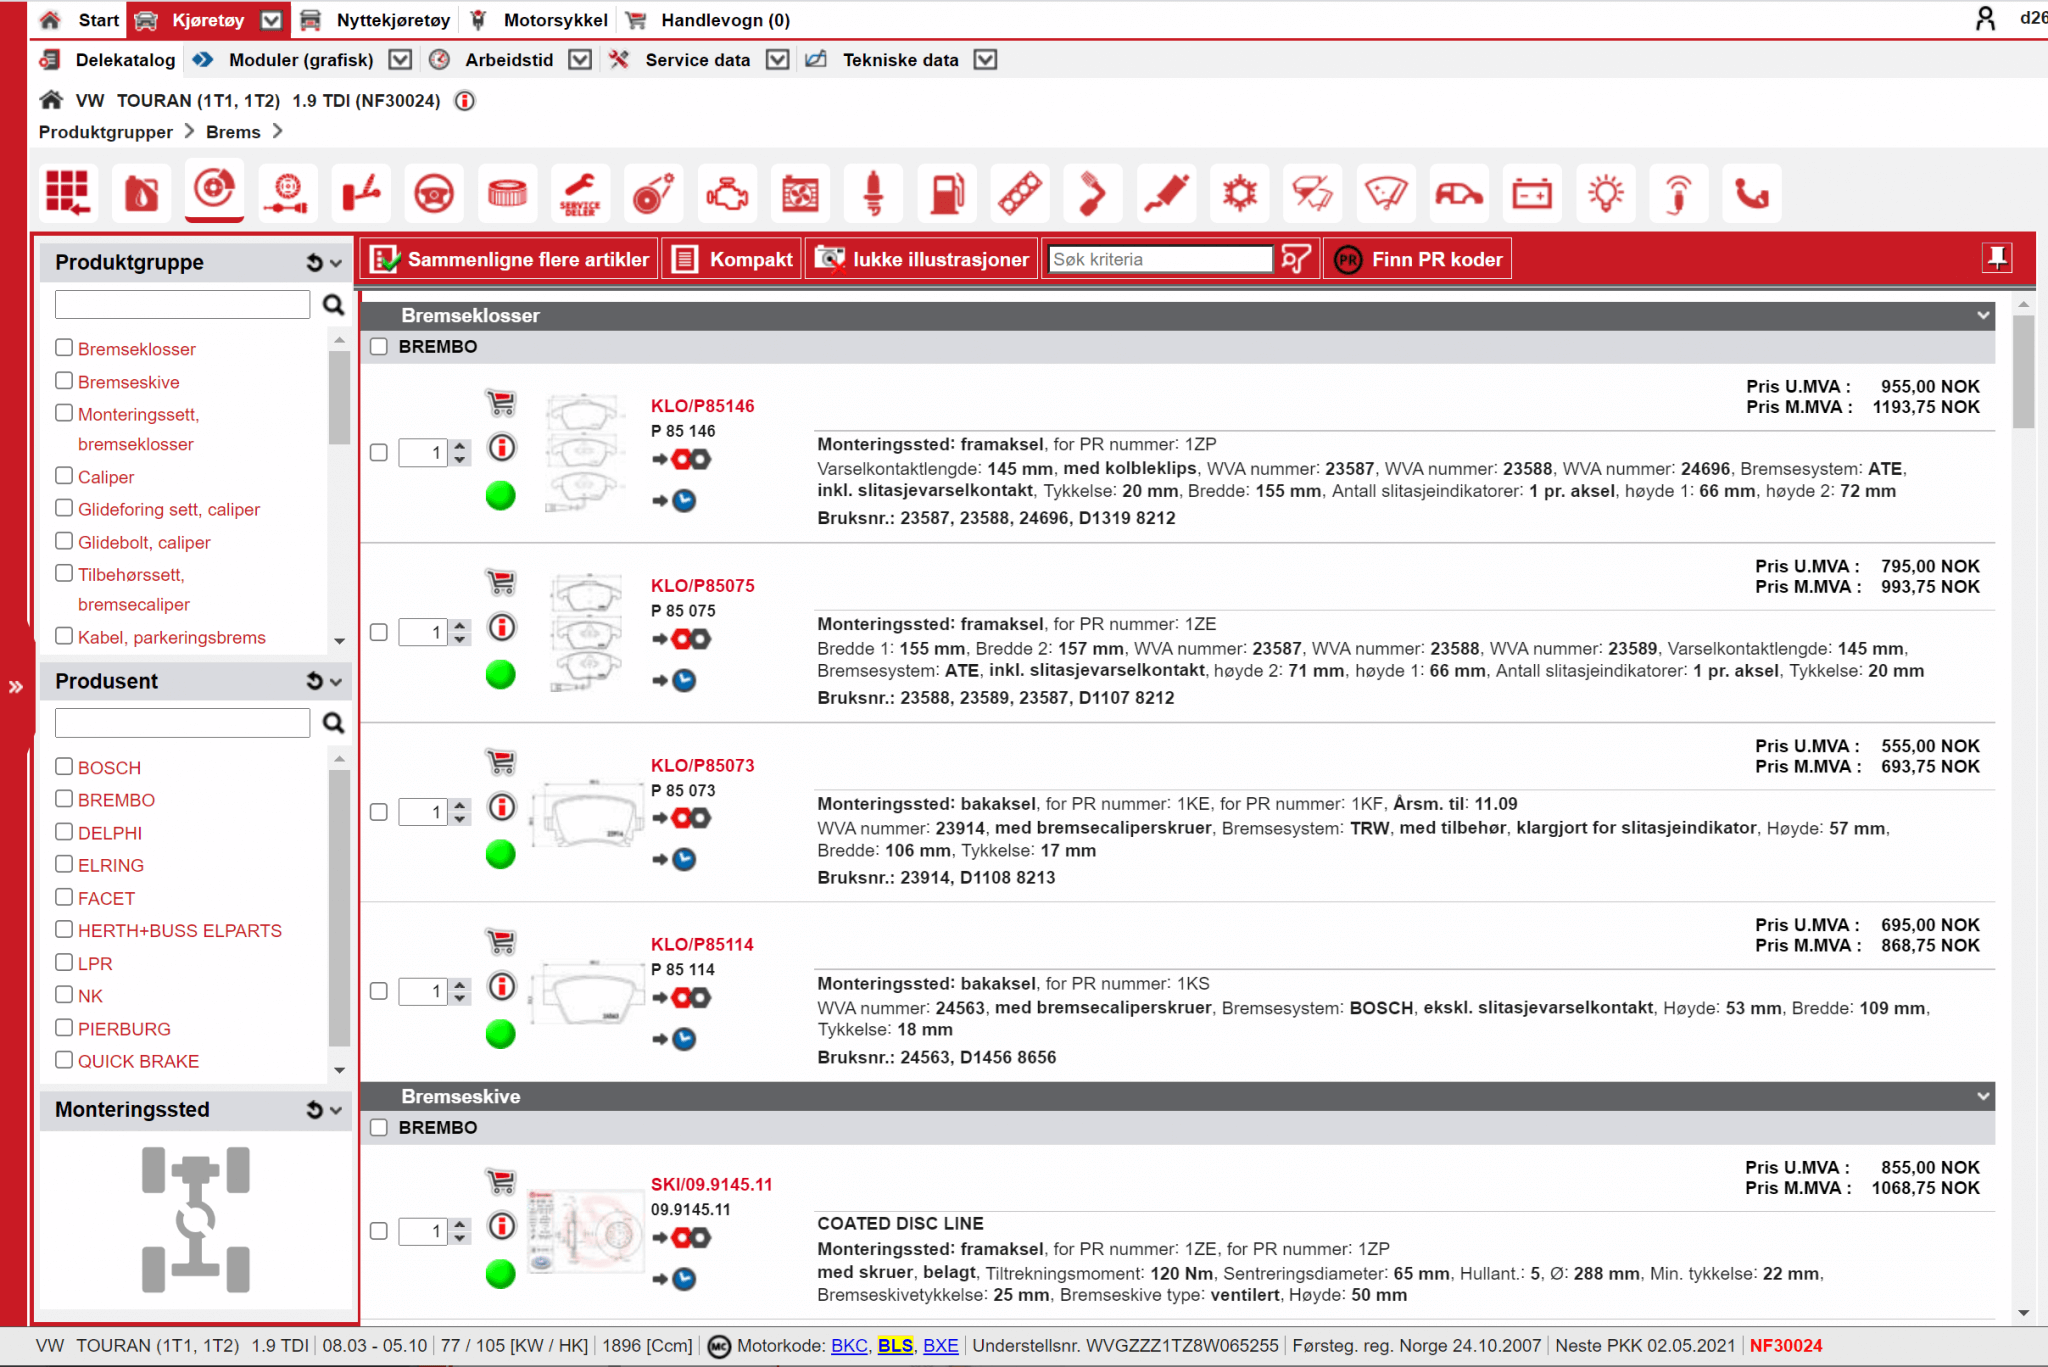Screen dimensions: 2048x1367
Task: Click the pin icon in red toolbar
Action: pos(1996,259)
